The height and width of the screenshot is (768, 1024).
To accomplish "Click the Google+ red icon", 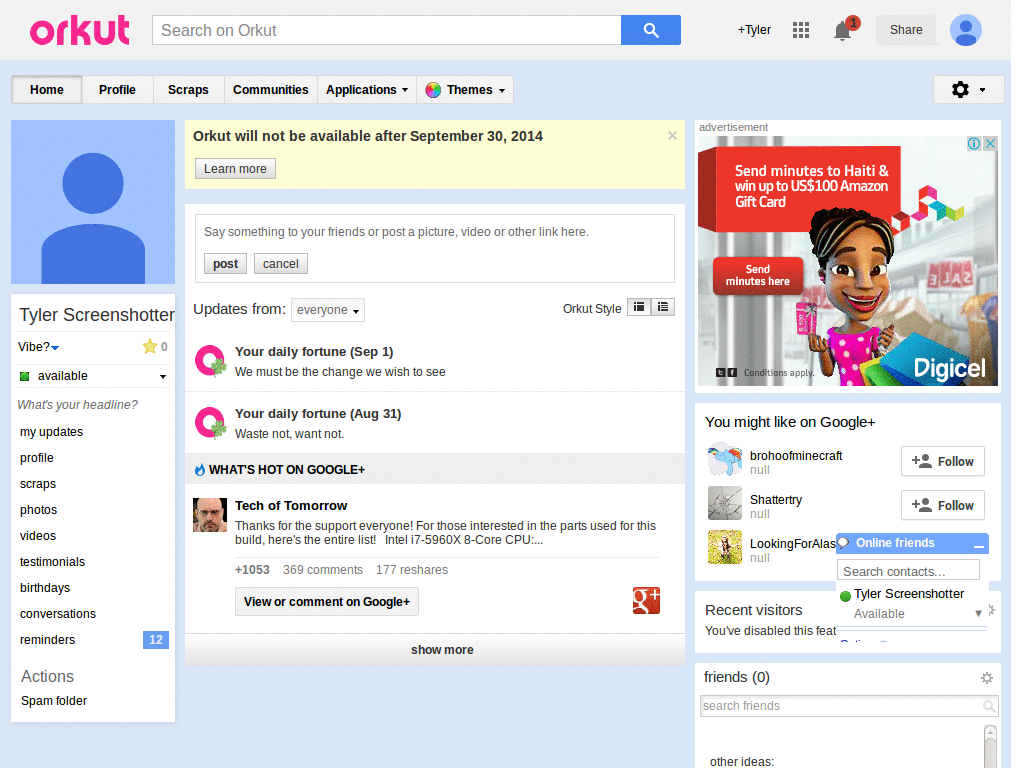I will click(x=646, y=601).
